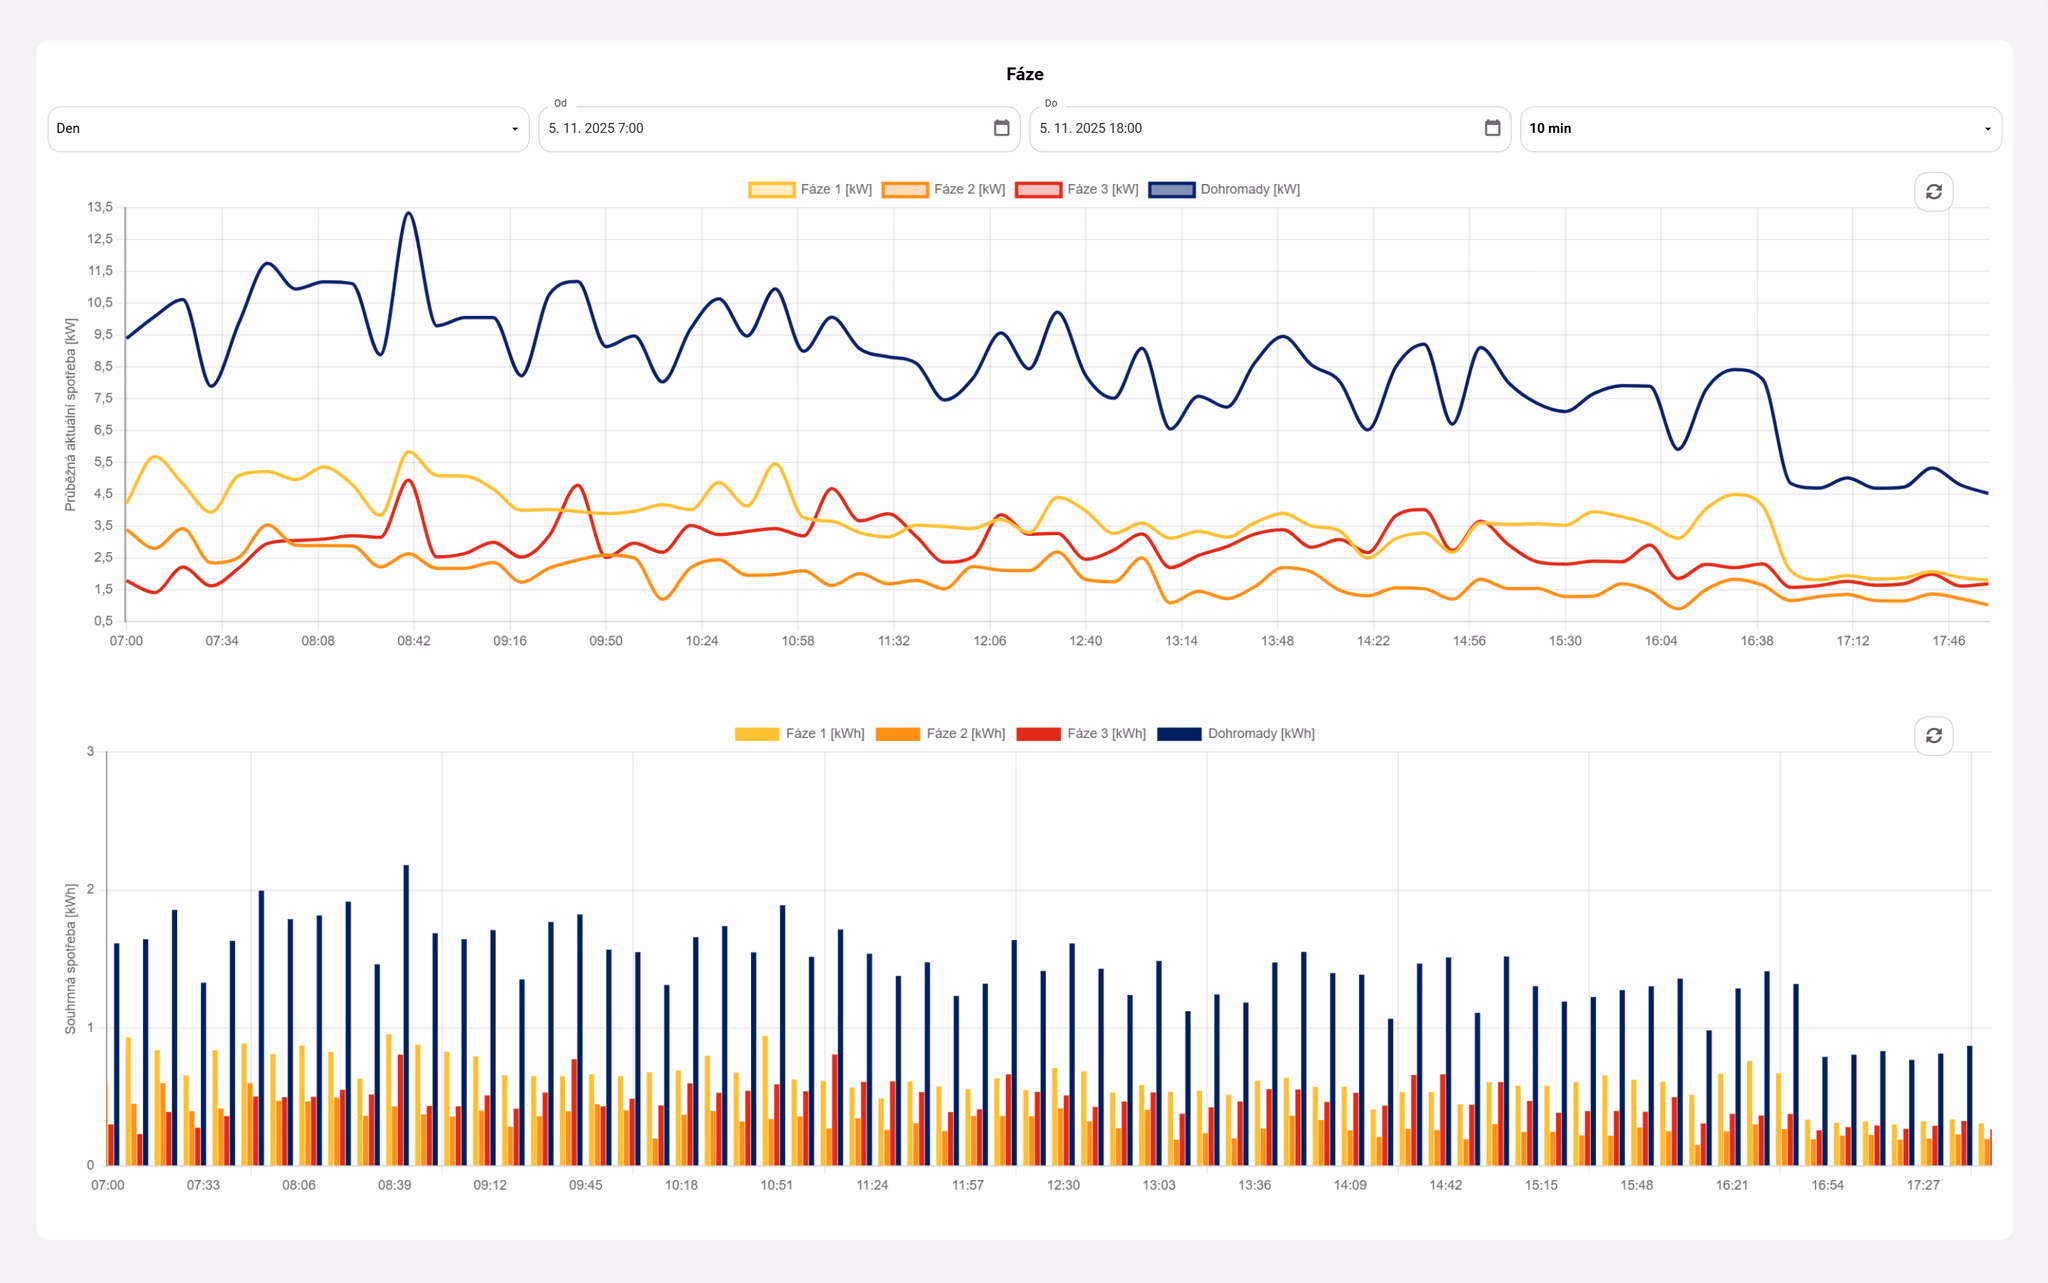Viewport: 2048px width, 1283px height.
Task: Toggle Fáze 3 [kWh] legend series
Action: [x=1081, y=734]
